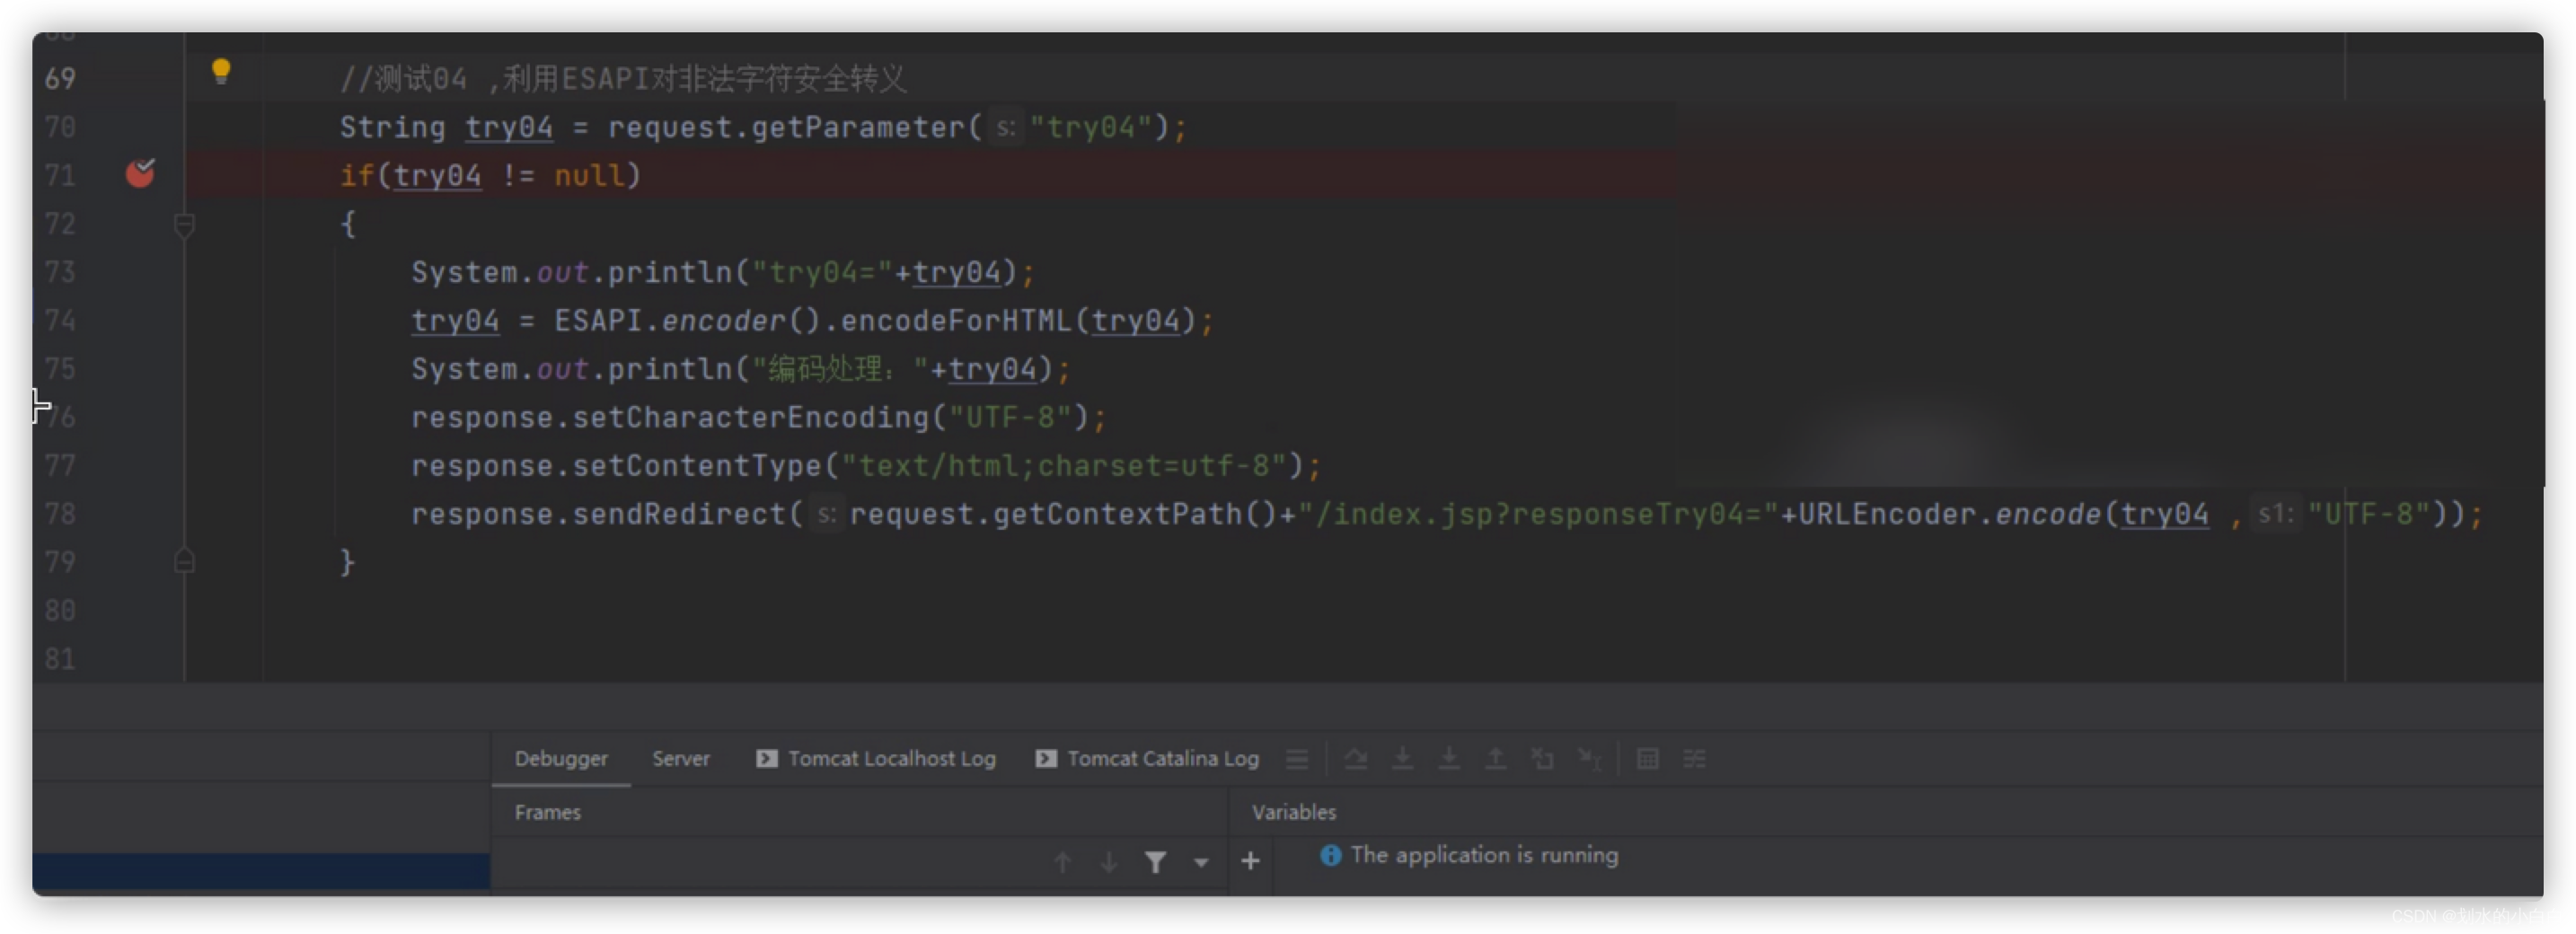Click the frames filter funnel icon
The width and height of the screenshot is (2576, 934).
pos(1155,862)
